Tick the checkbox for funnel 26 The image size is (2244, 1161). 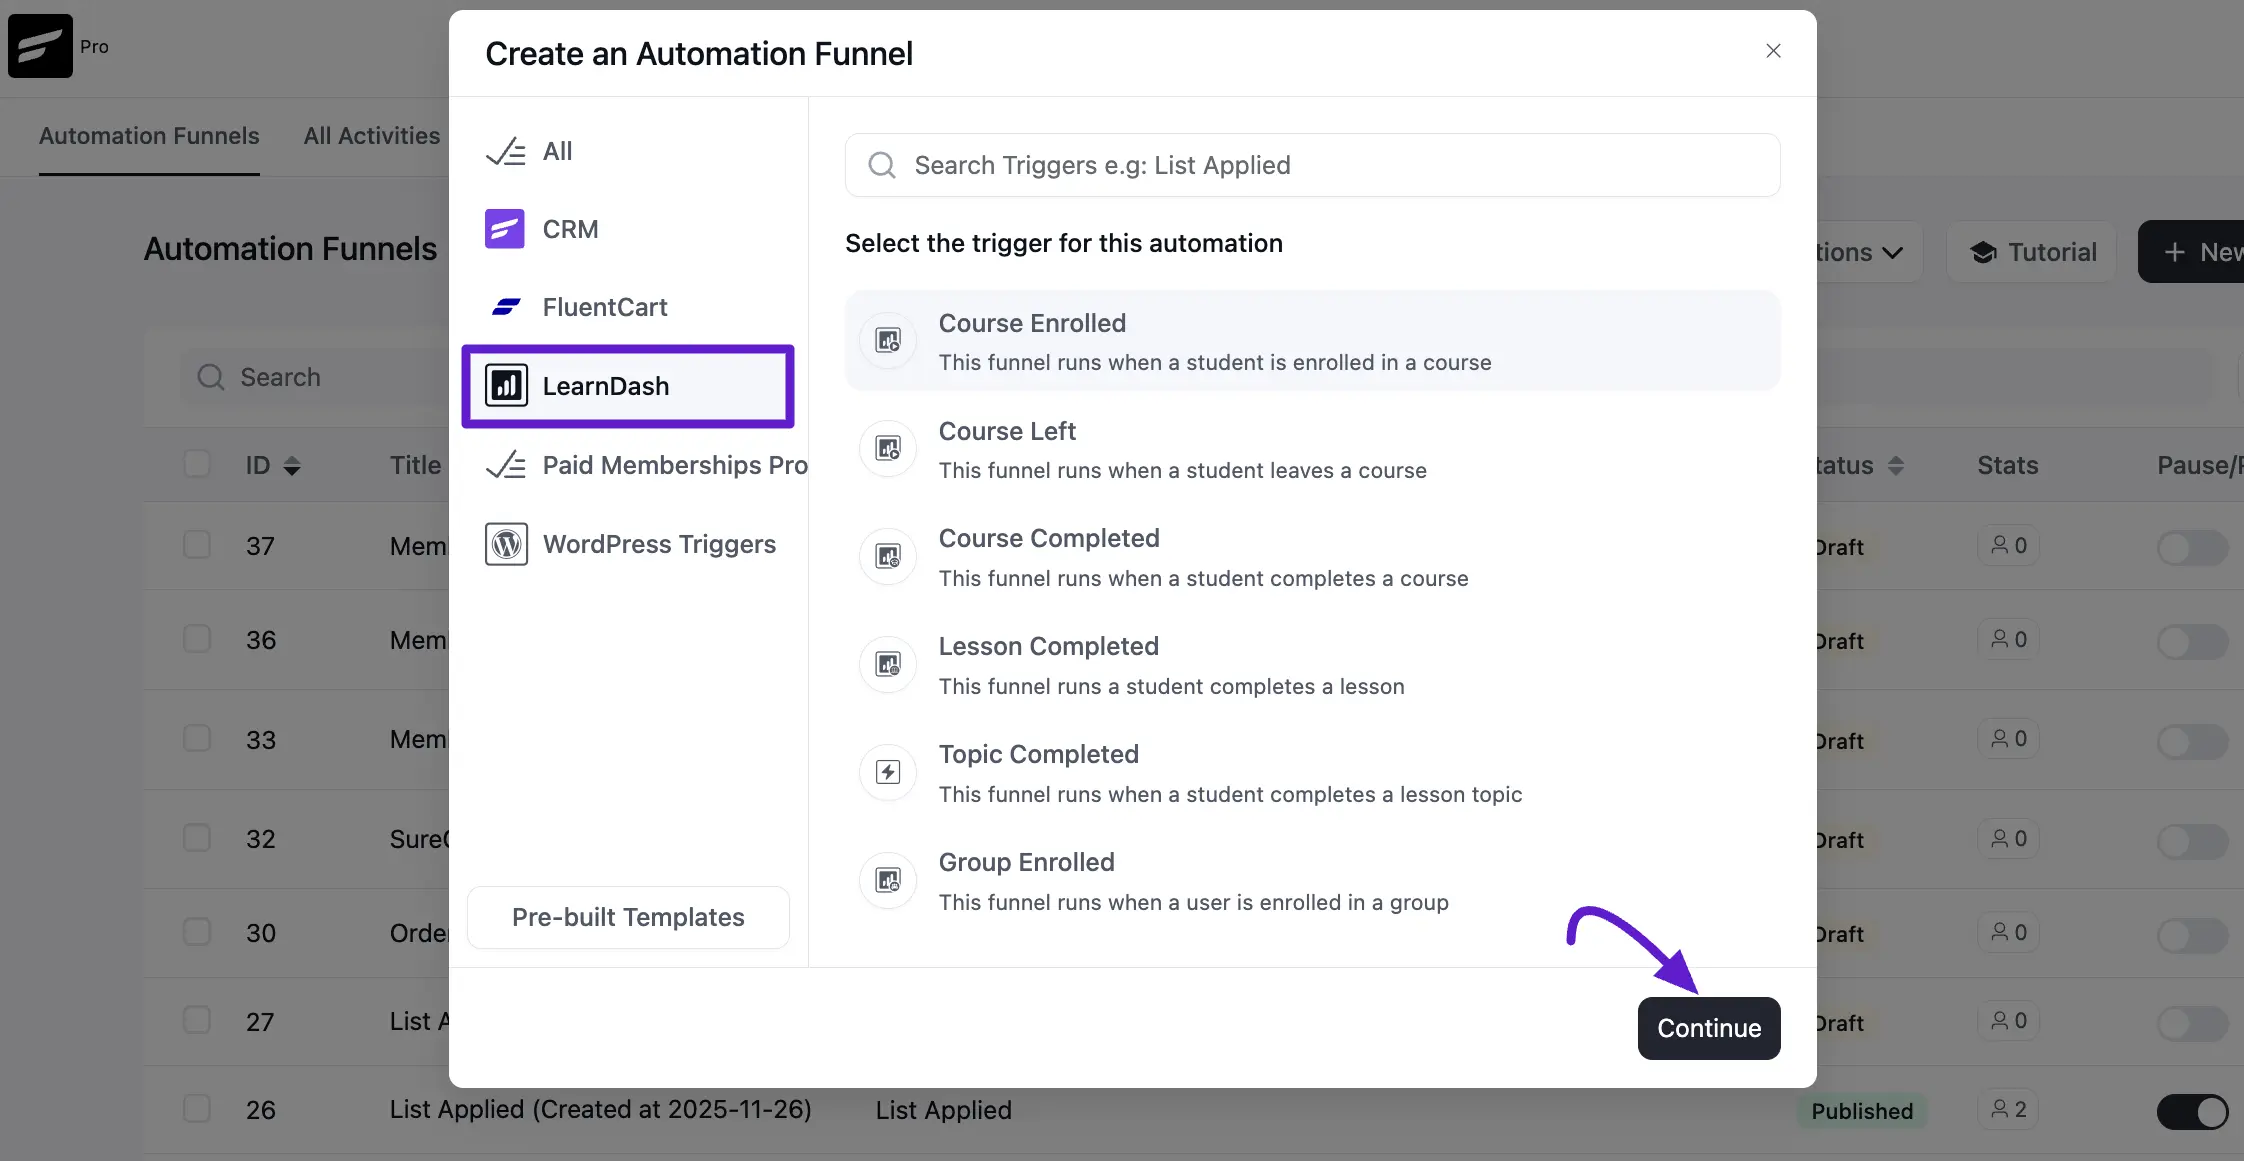(x=197, y=1109)
